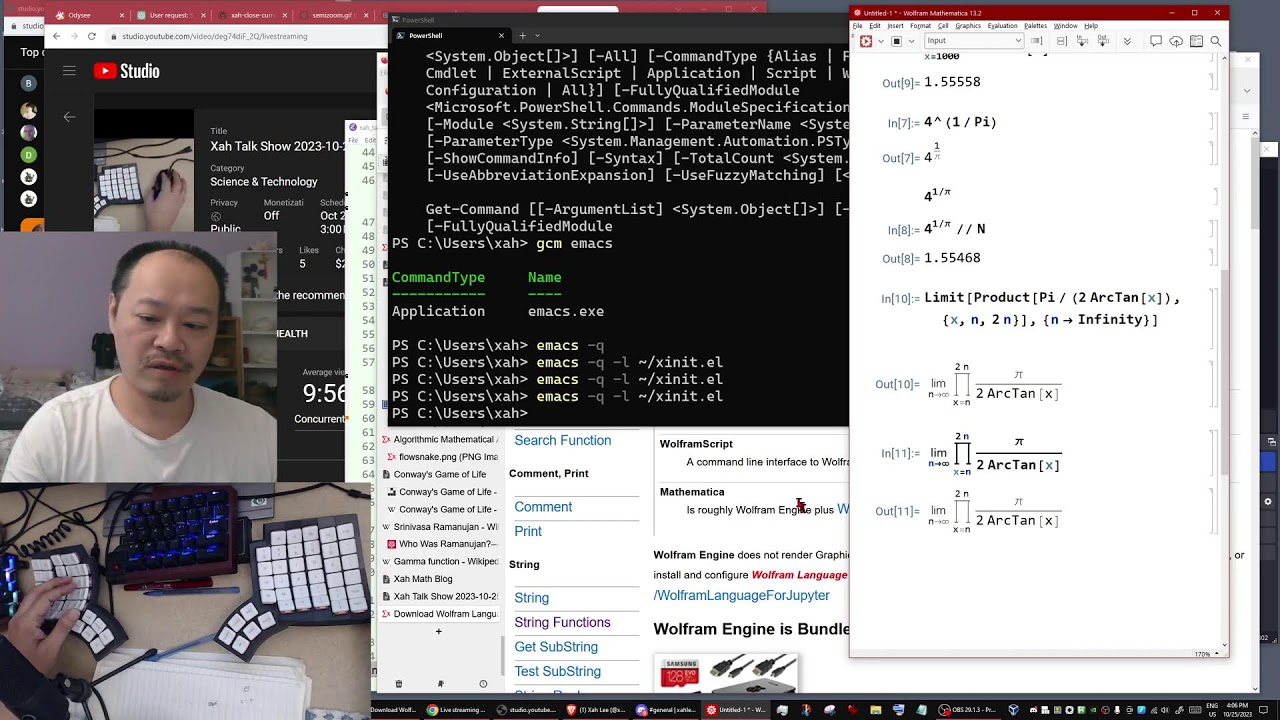Click the browser reload button

(92, 36)
